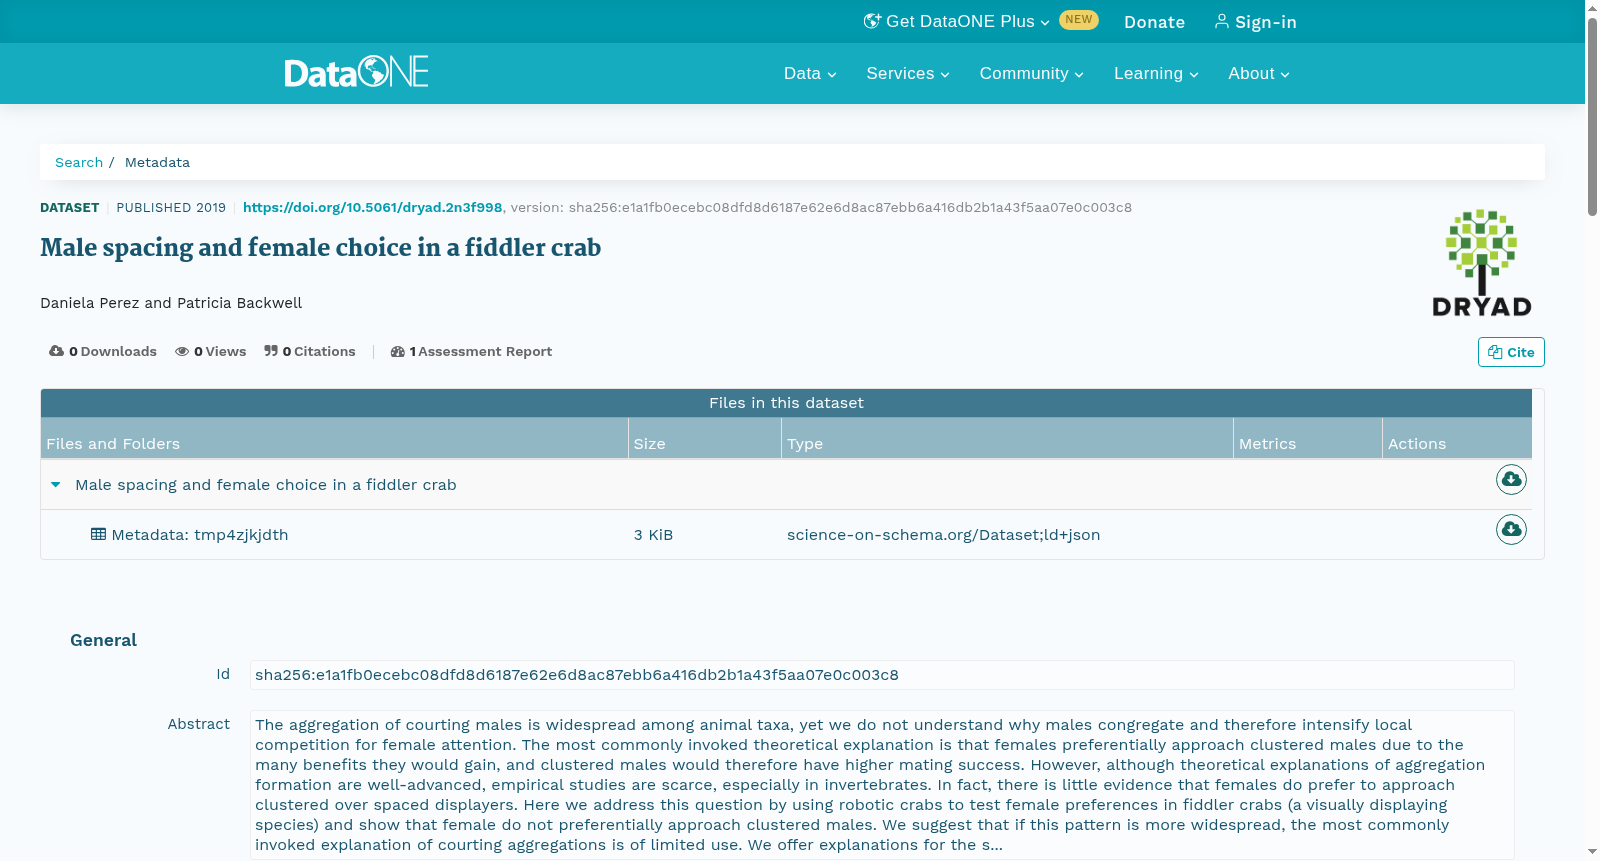The image size is (1600, 861).
Task: Click the scrollbar down arrow
Action: tap(1592, 852)
